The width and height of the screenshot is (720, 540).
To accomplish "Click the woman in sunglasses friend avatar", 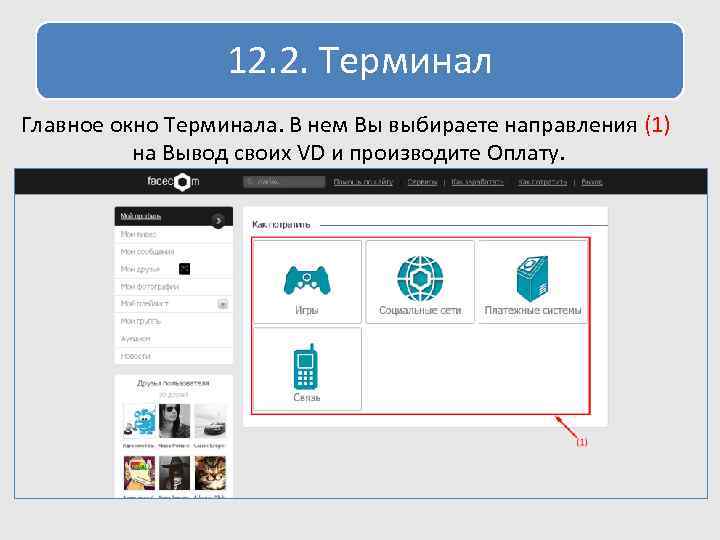I will (174, 422).
